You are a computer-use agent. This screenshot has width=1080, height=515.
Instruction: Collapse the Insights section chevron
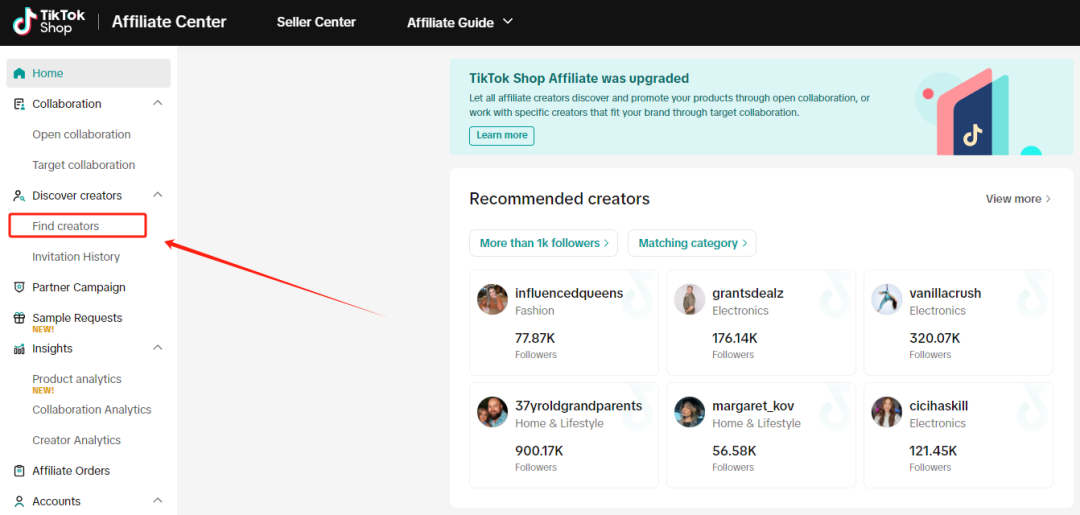[x=157, y=348]
